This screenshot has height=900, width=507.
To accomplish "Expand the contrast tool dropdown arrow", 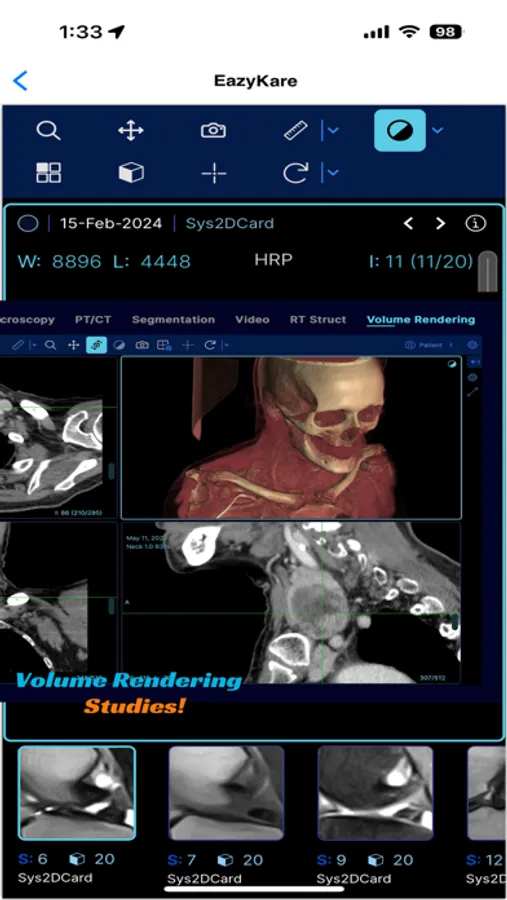I will (438, 130).
